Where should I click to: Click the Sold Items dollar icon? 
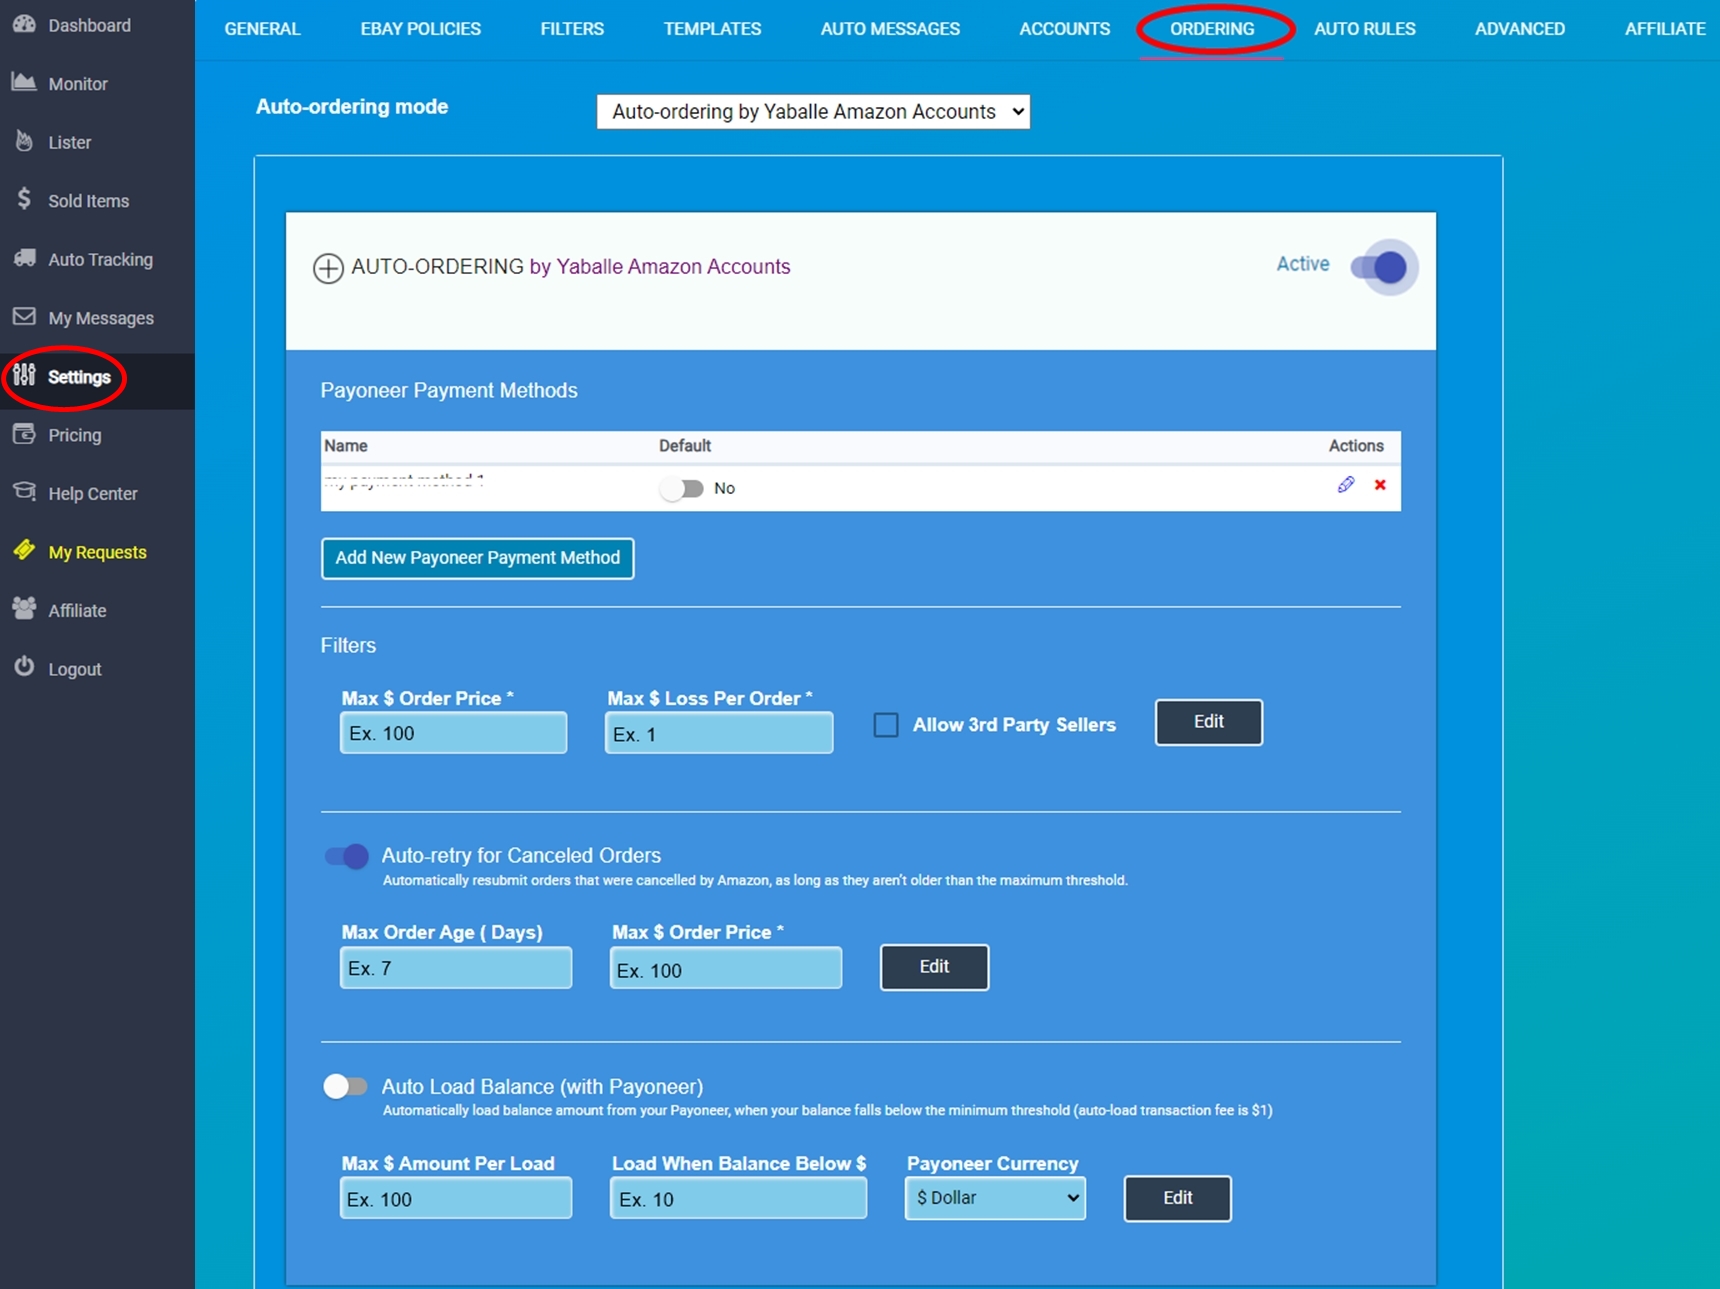coord(24,199)
